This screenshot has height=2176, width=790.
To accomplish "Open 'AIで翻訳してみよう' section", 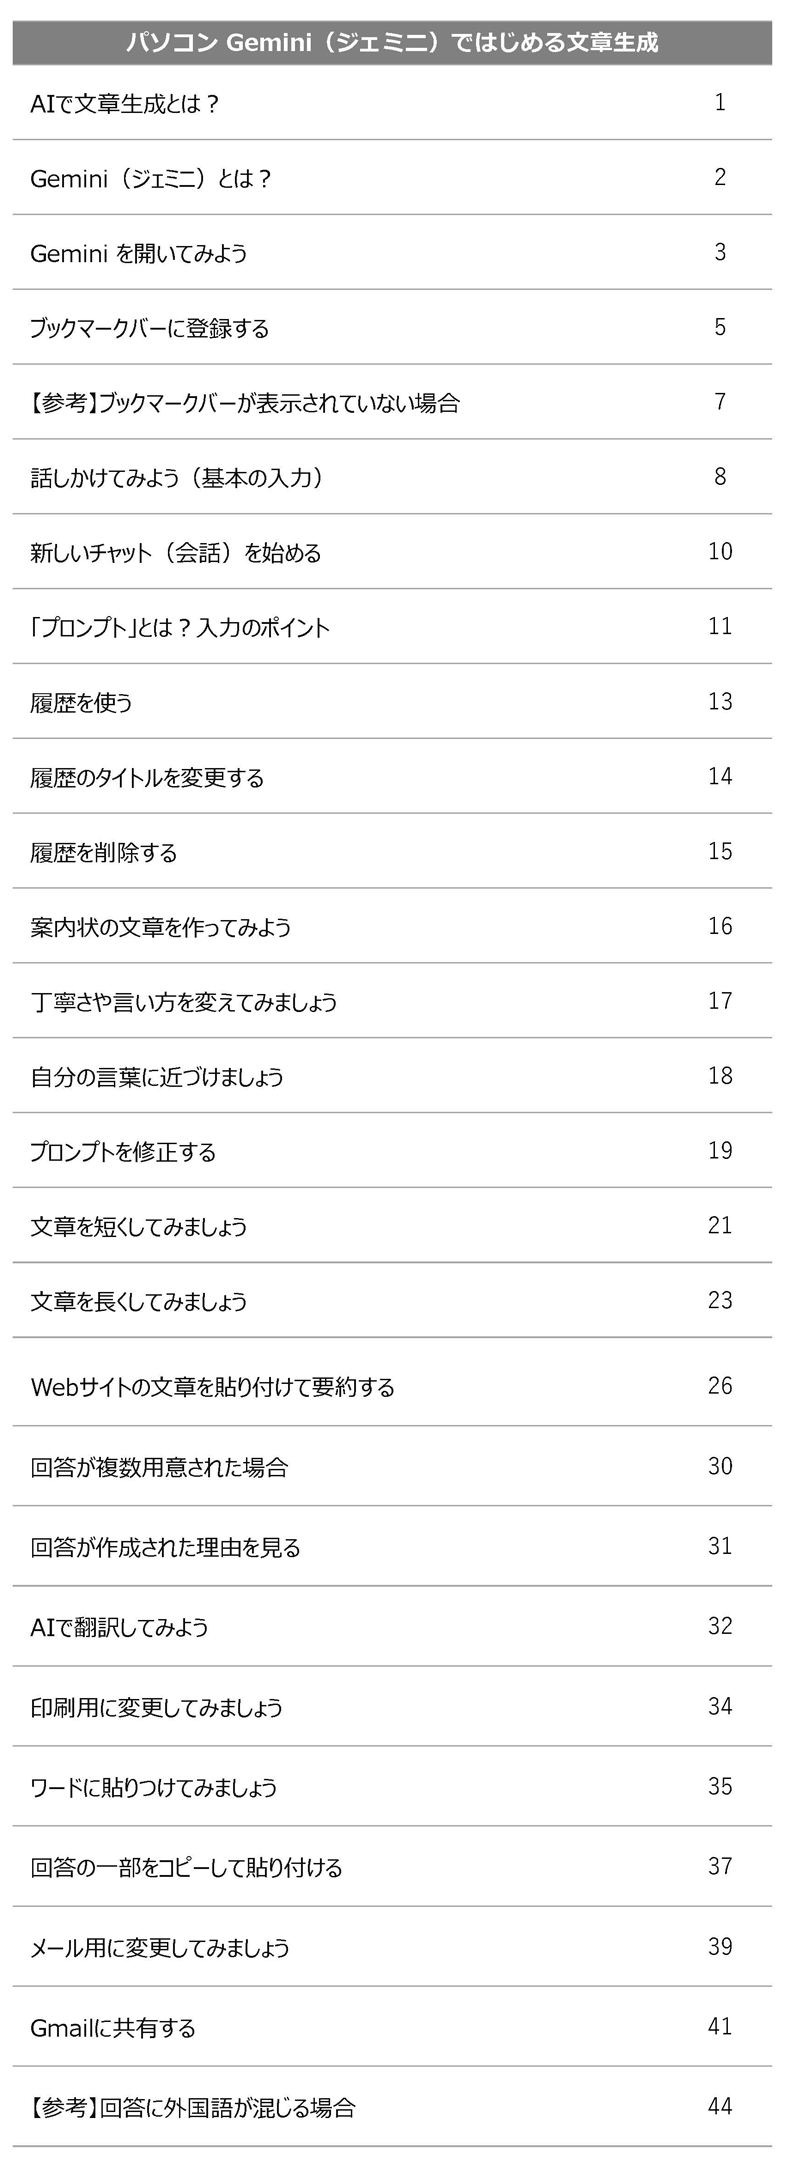I will (x=120, y=1627).
